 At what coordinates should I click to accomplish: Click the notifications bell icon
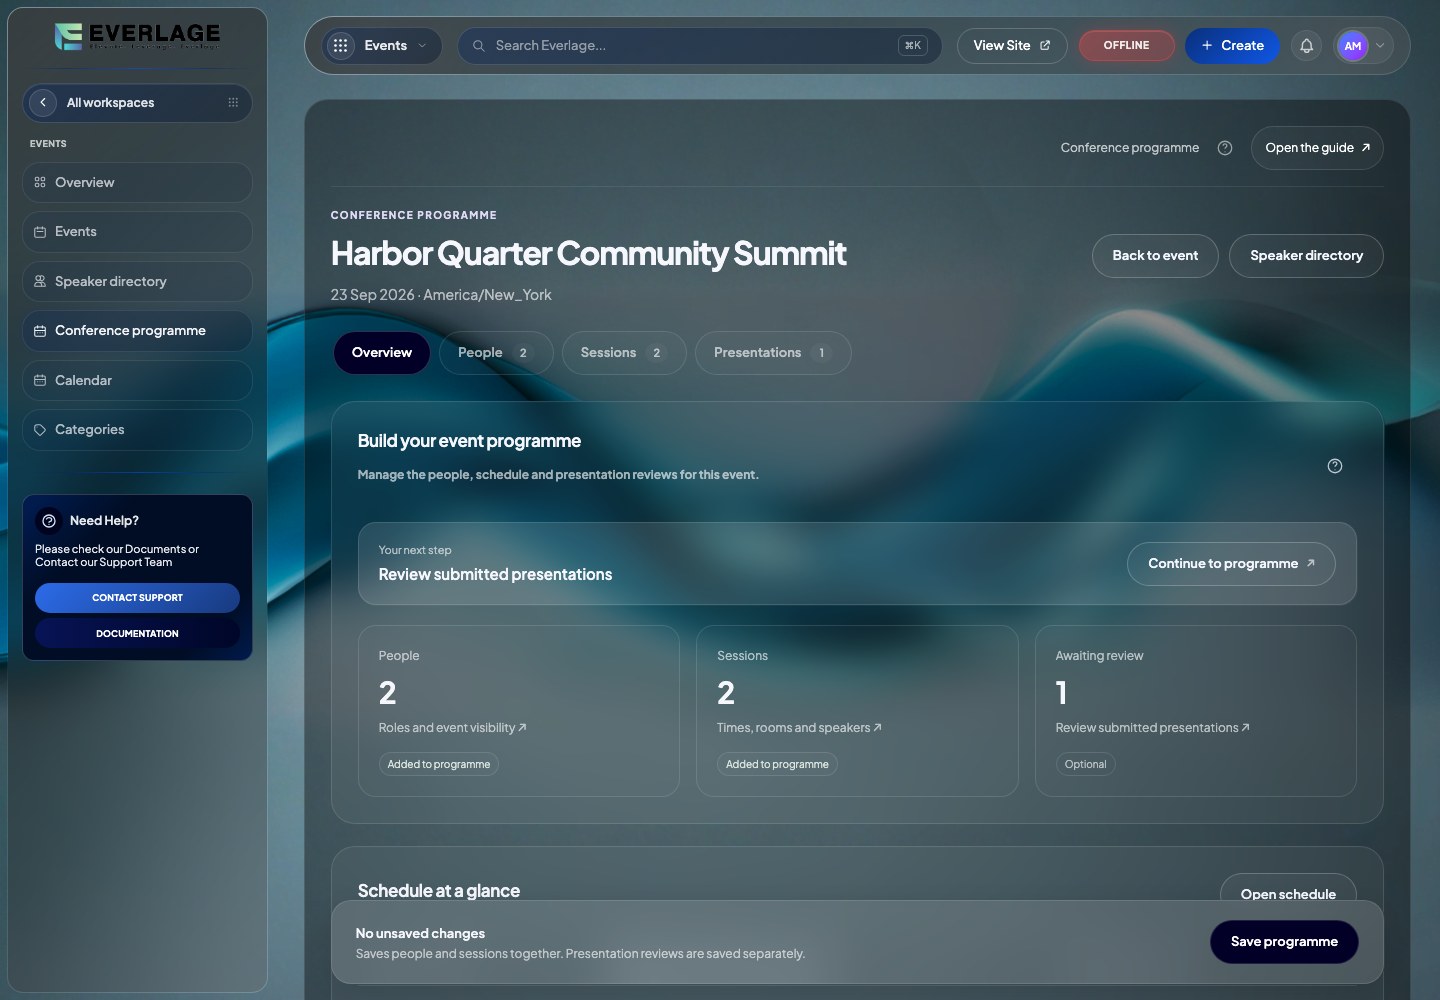click(x=1306, y=46)
